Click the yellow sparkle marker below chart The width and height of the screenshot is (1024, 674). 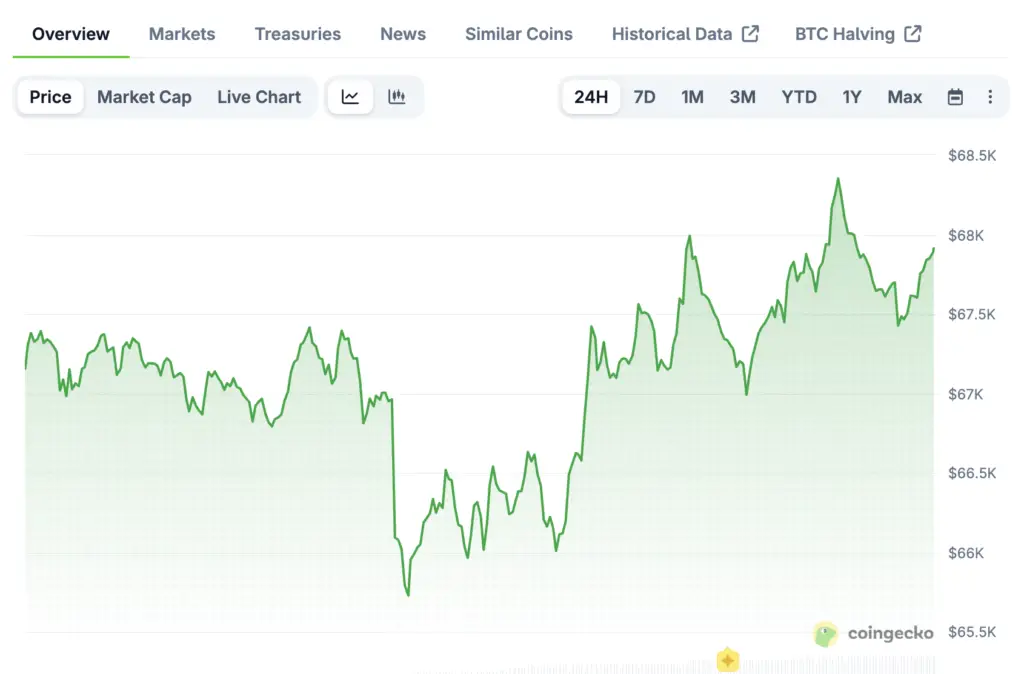[728, 661]
